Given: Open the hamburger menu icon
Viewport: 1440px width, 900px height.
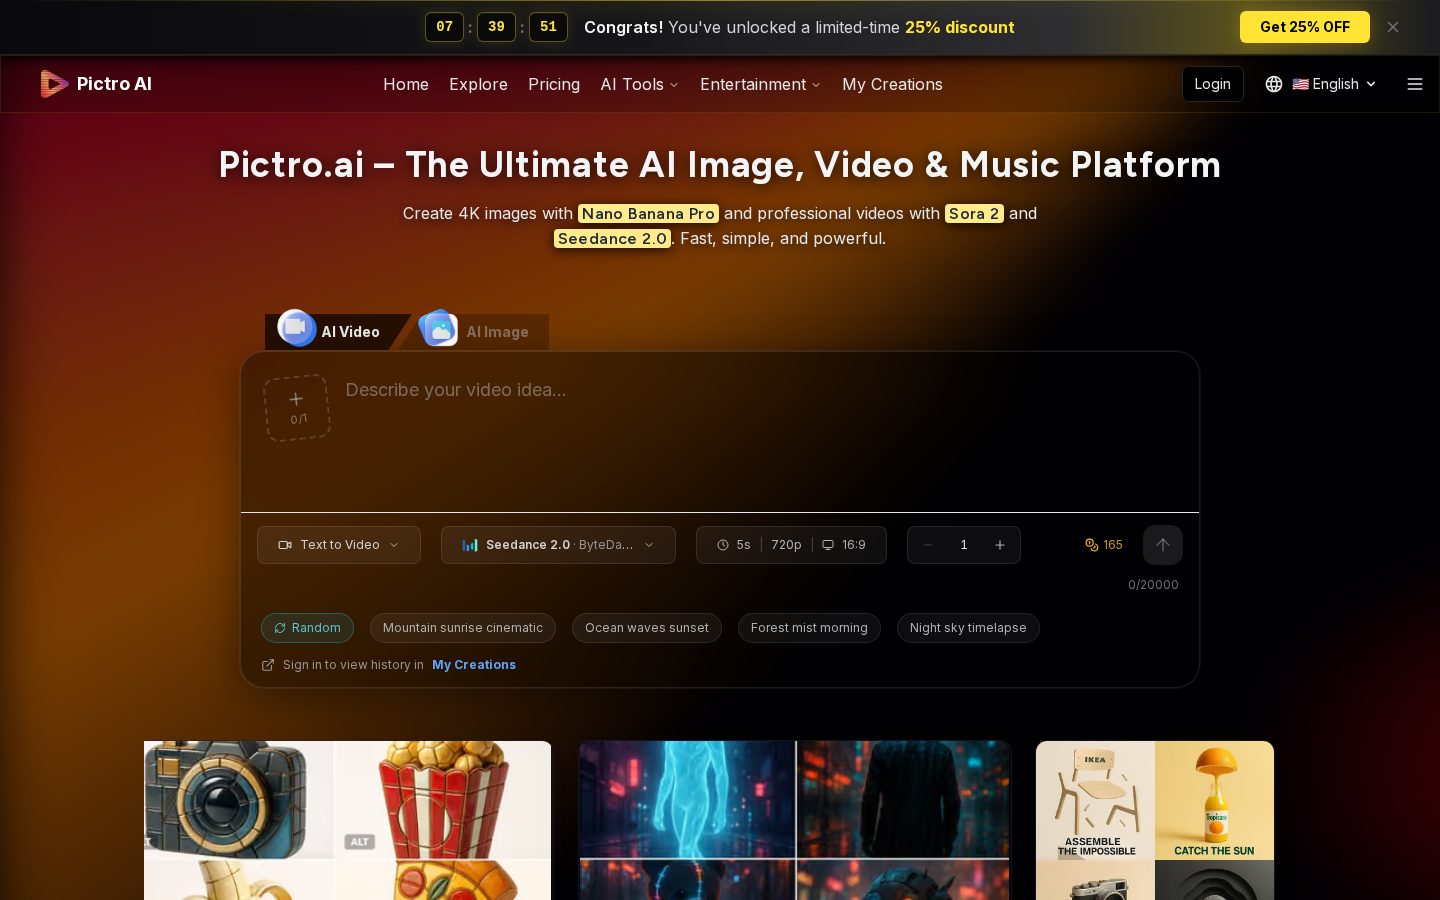Looking at the screenshot, I should click(1415, 84).
